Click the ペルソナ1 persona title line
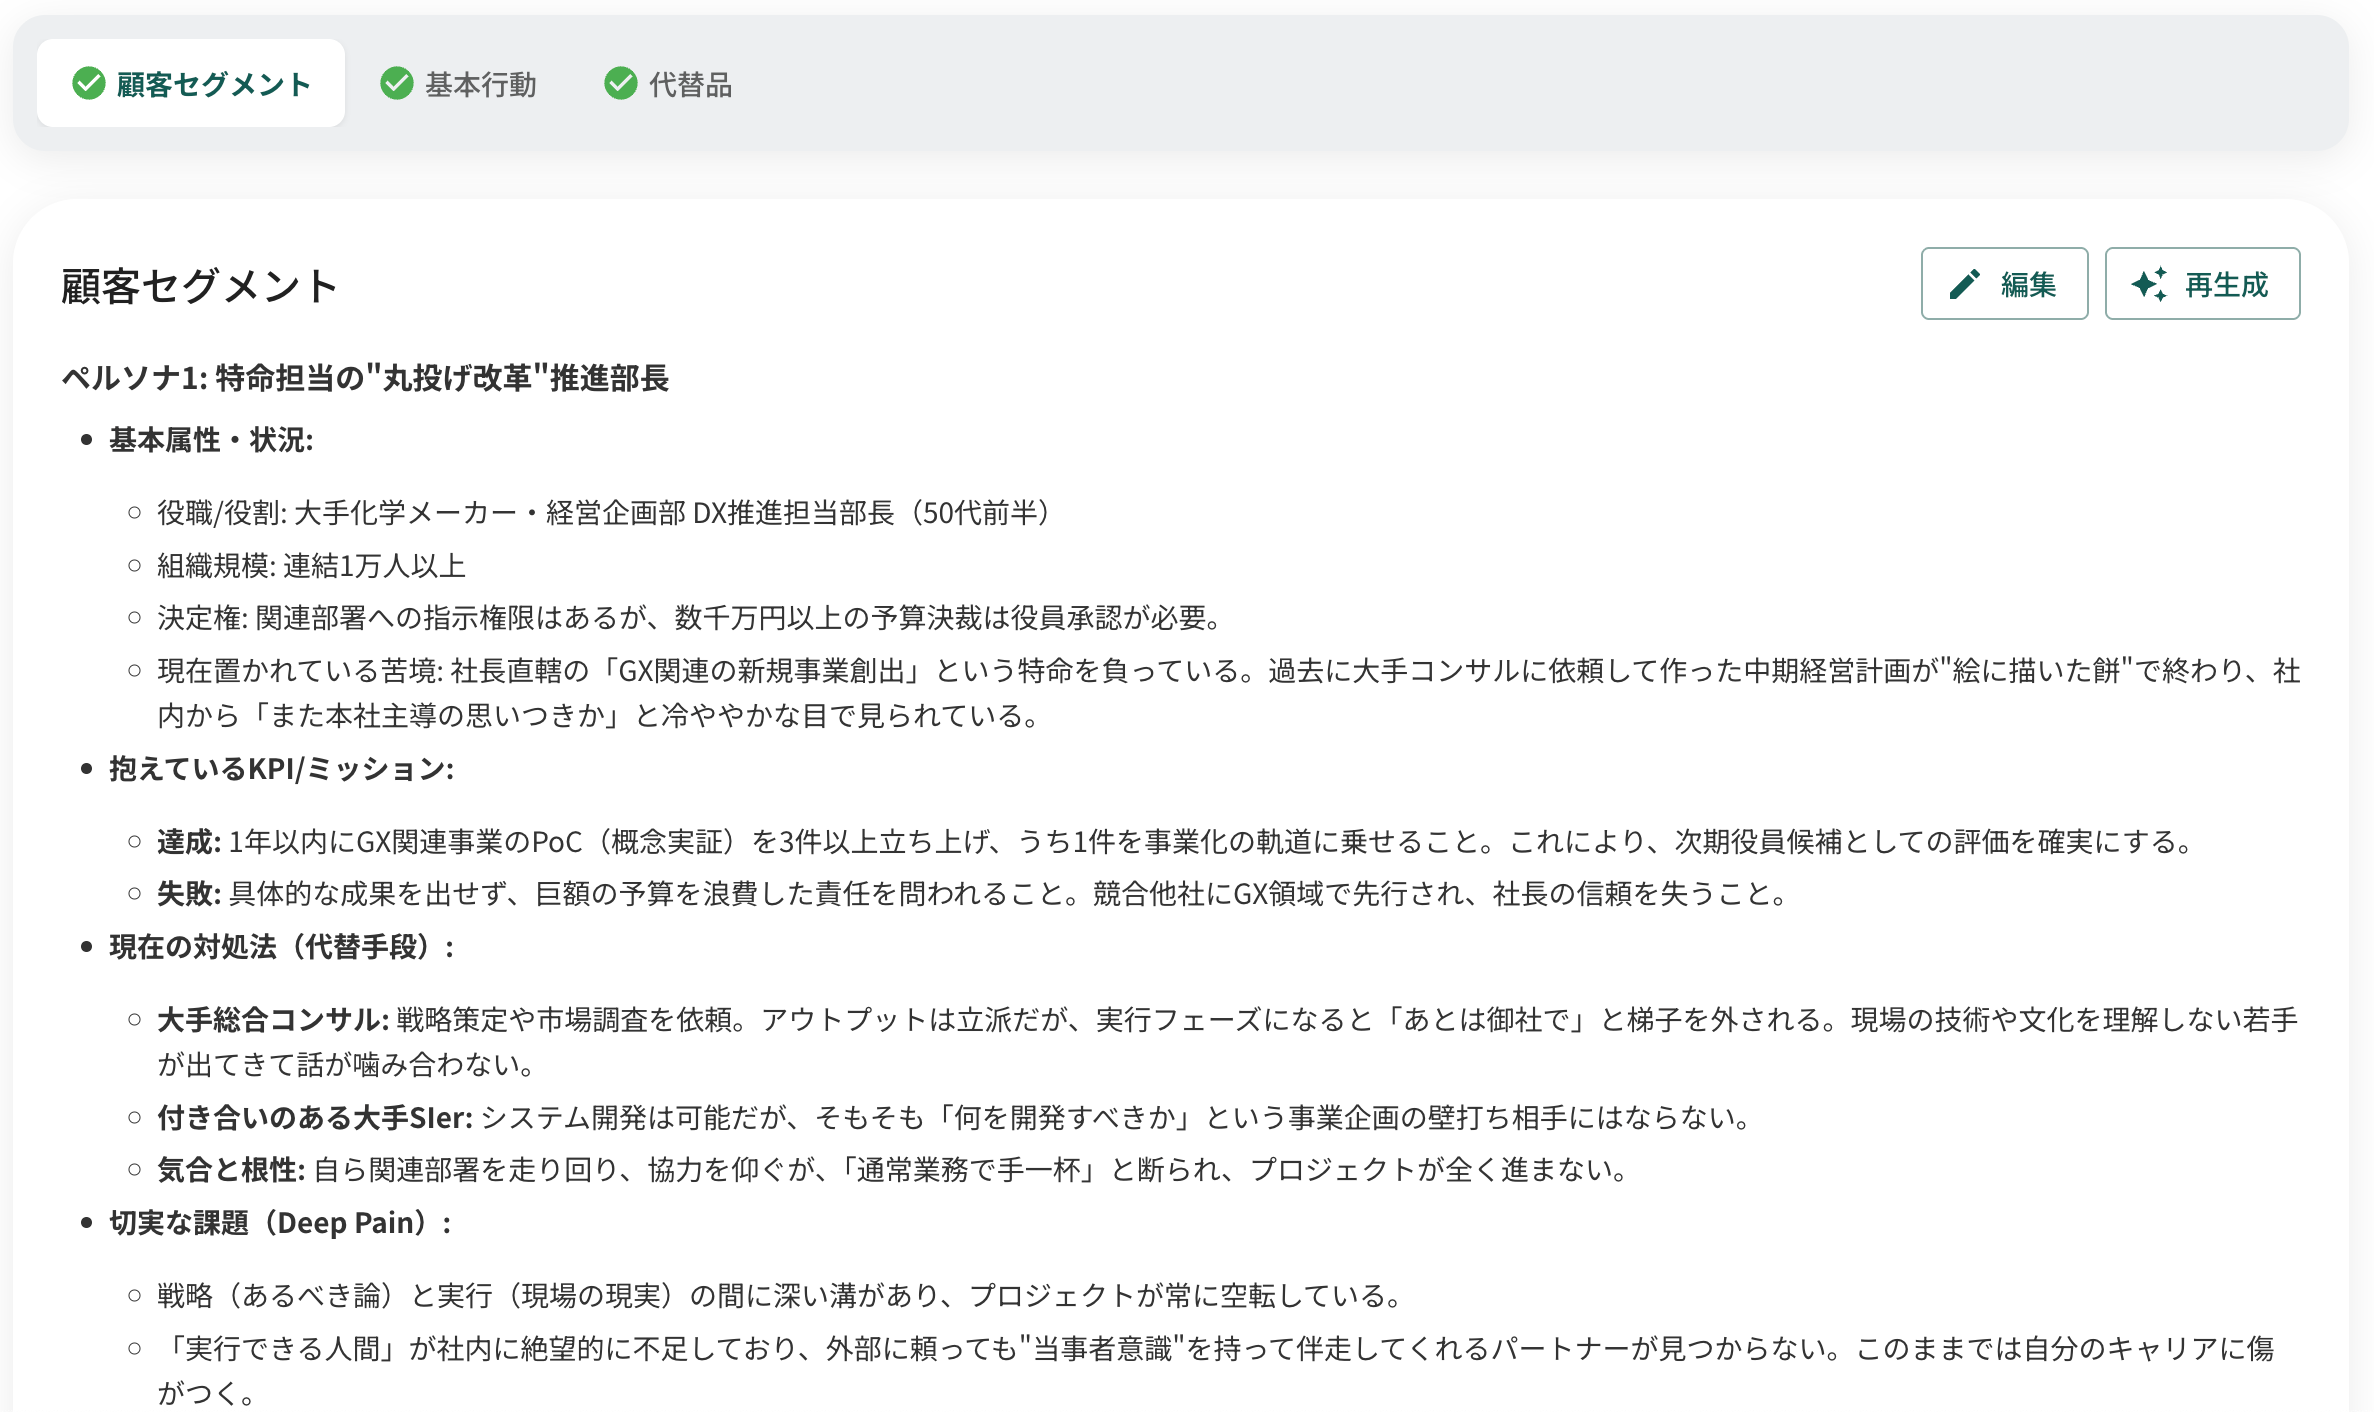The image size is (2374, 1412). [365, 378]
